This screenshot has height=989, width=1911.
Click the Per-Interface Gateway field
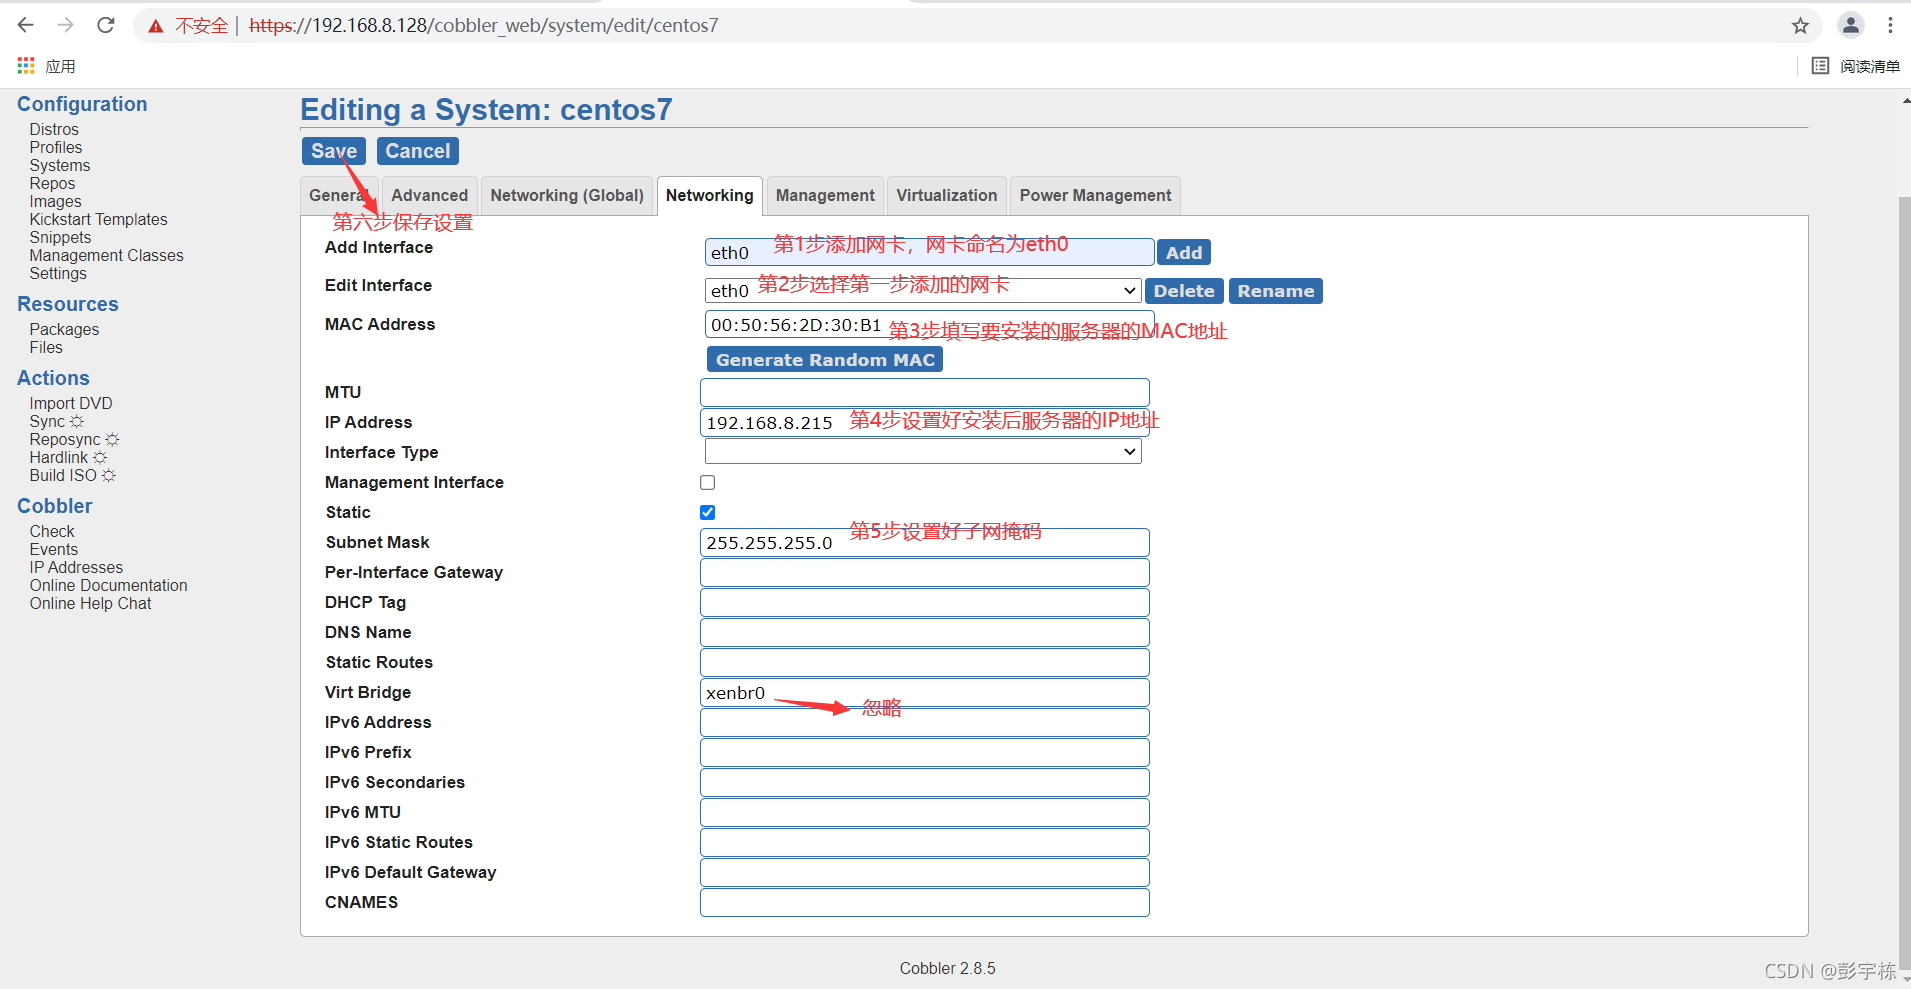tap(925, 572)
